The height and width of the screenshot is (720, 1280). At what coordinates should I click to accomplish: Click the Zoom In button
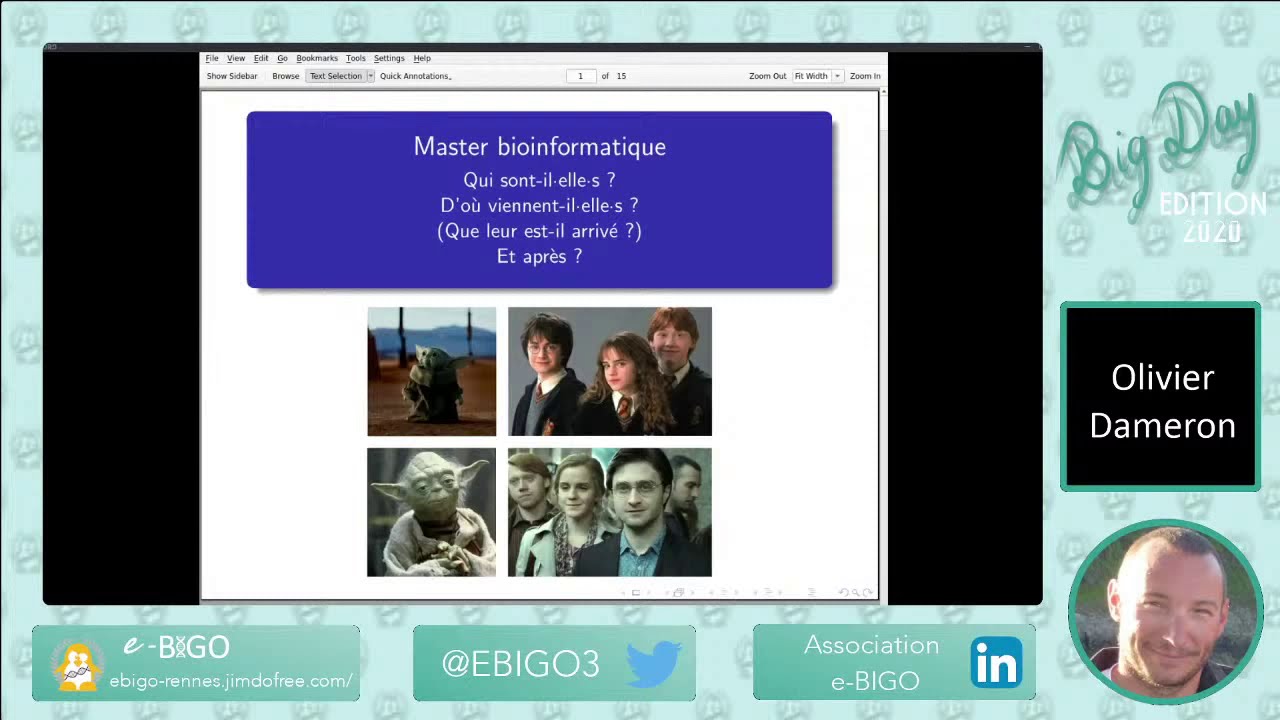point(865,76)
